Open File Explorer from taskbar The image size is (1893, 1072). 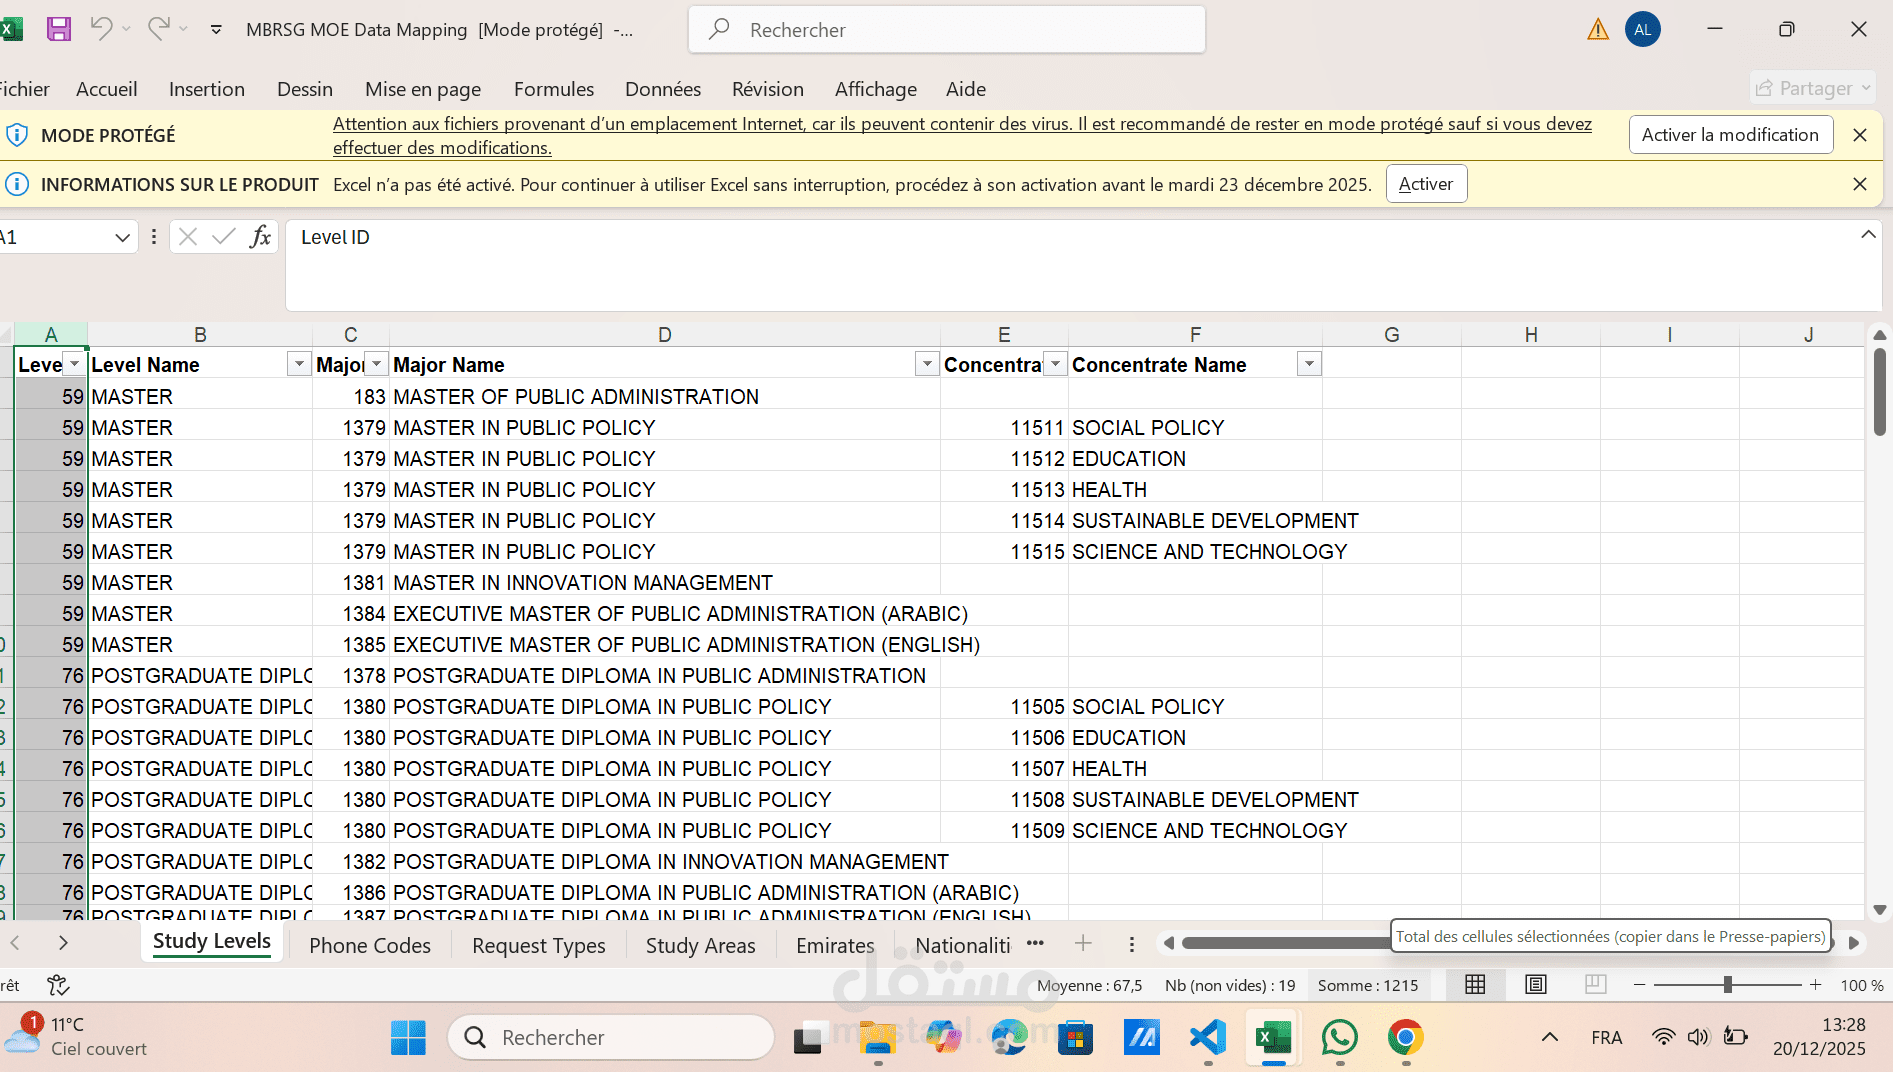pos(877,1037)
